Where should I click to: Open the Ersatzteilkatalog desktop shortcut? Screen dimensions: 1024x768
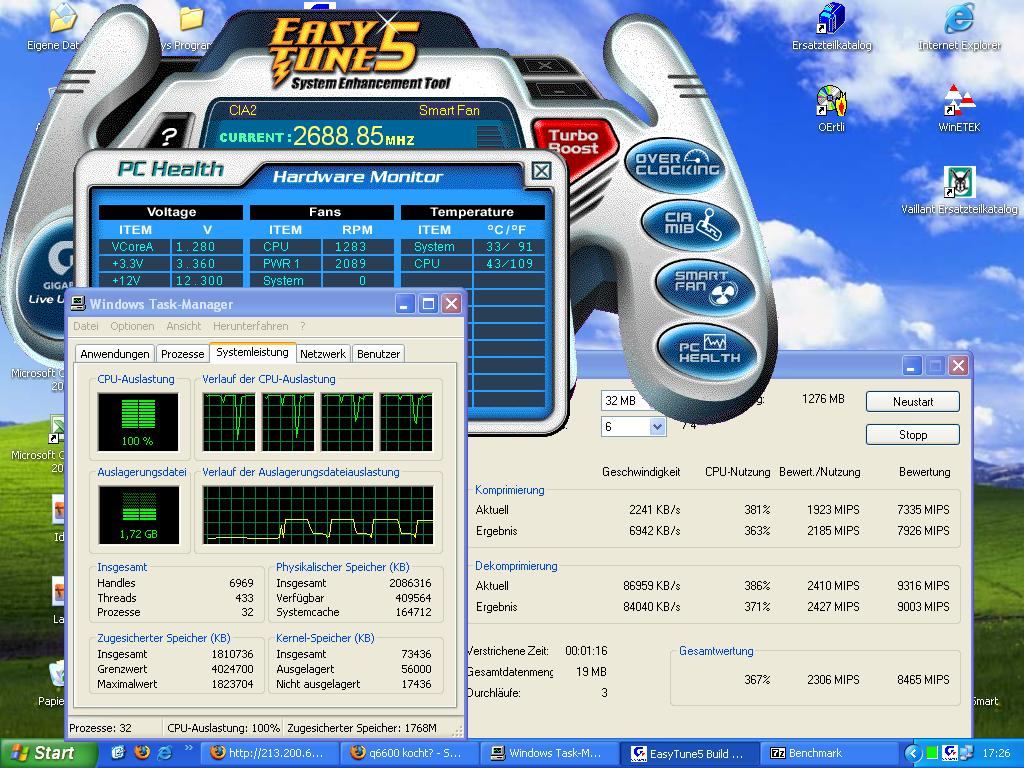(831, 26)
